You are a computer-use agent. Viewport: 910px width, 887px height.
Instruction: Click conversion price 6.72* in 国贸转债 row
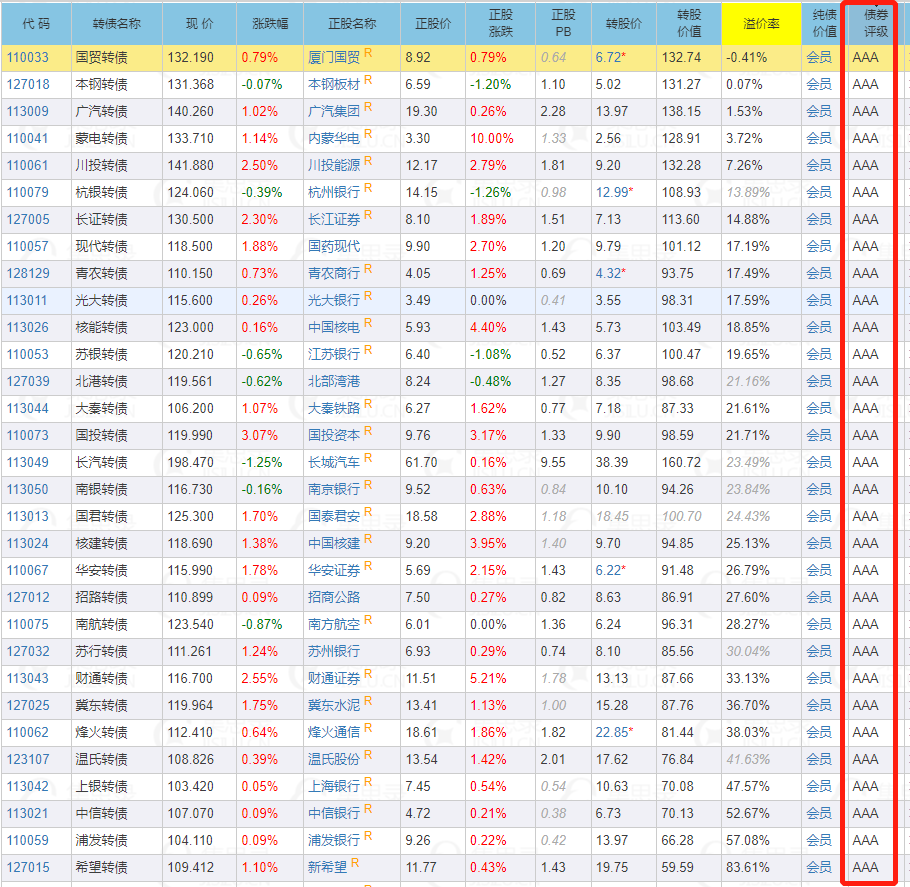point(611,57)
